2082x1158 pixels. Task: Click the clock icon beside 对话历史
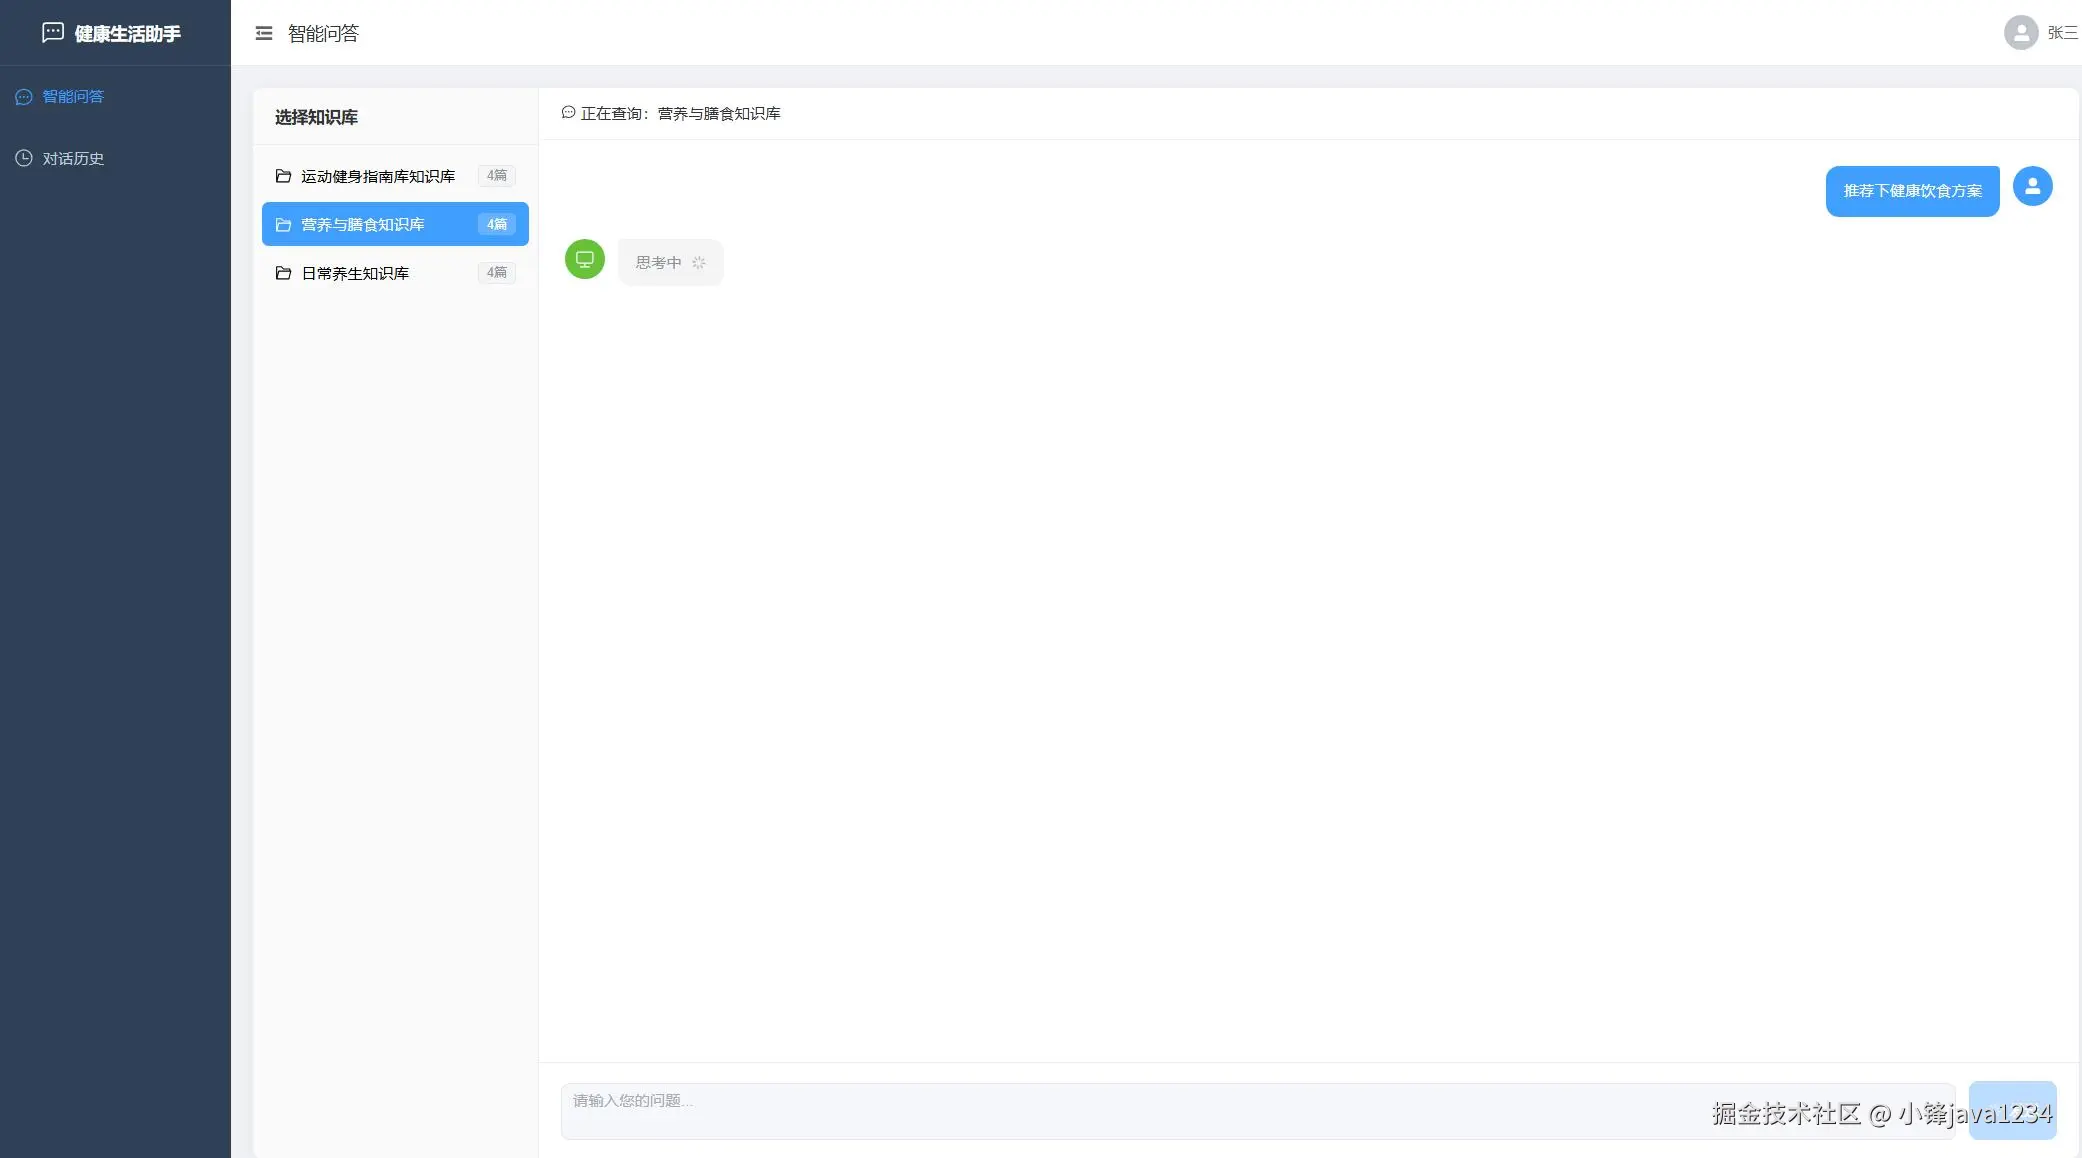click(24, 158)
